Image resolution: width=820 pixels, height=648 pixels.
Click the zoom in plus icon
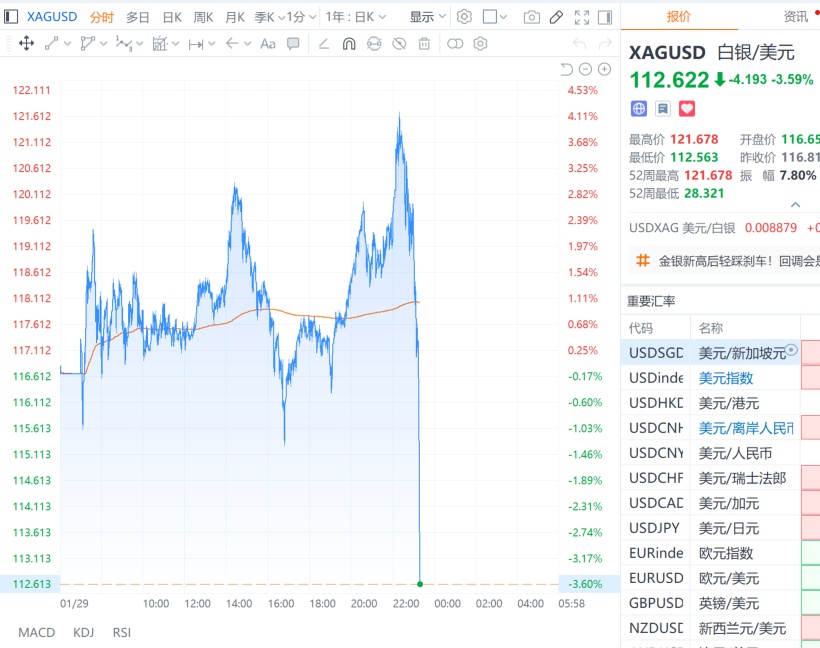[x=605, y=69]
